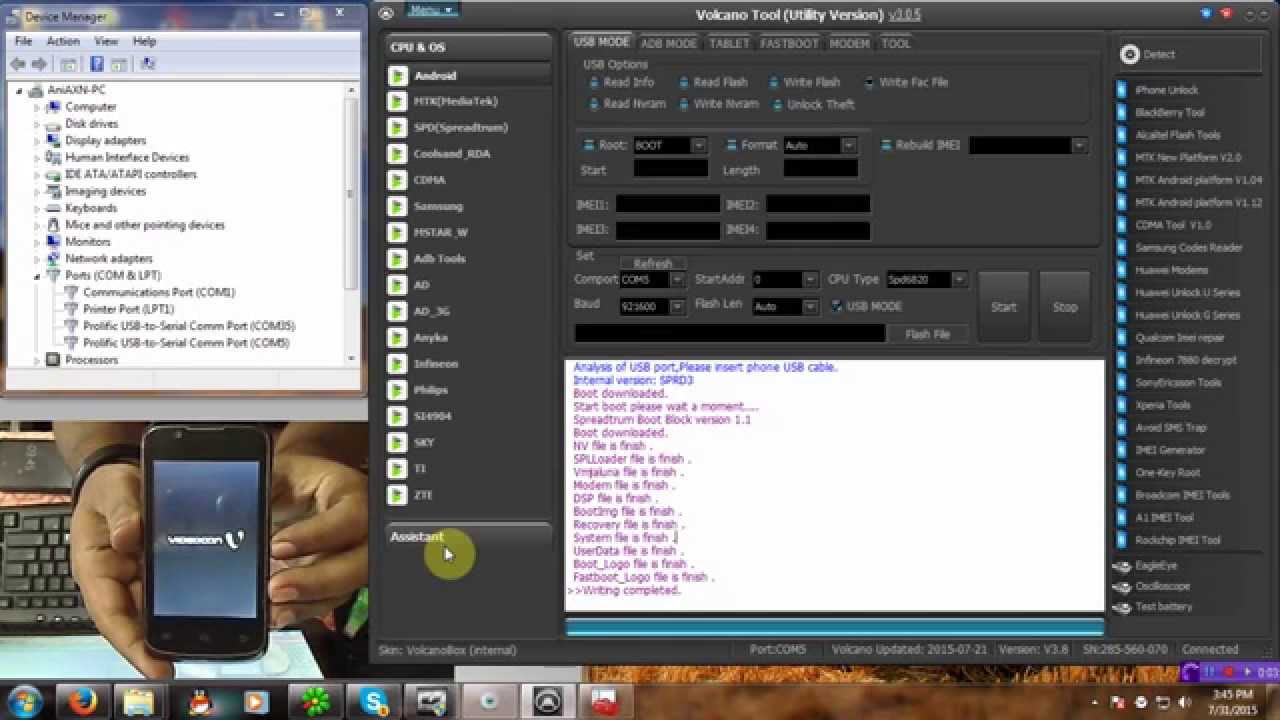Click Device Manager Back arrow toolbar icon
Image resolution: width=1280 pixels, height=720 pixels.
point(18,64)
